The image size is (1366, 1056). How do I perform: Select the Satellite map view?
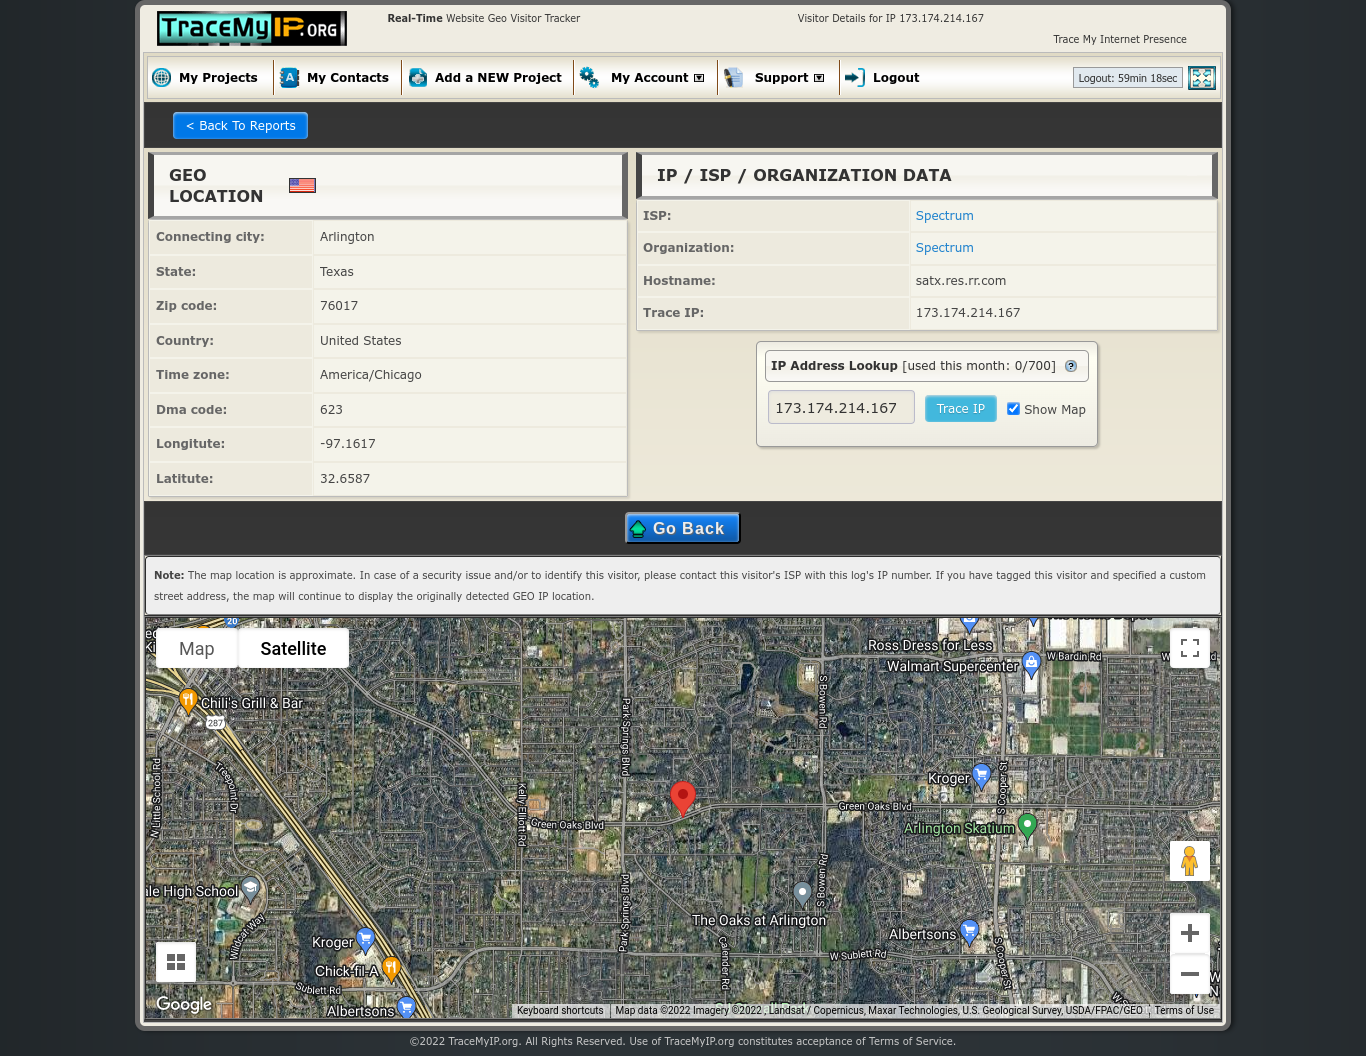293,649
